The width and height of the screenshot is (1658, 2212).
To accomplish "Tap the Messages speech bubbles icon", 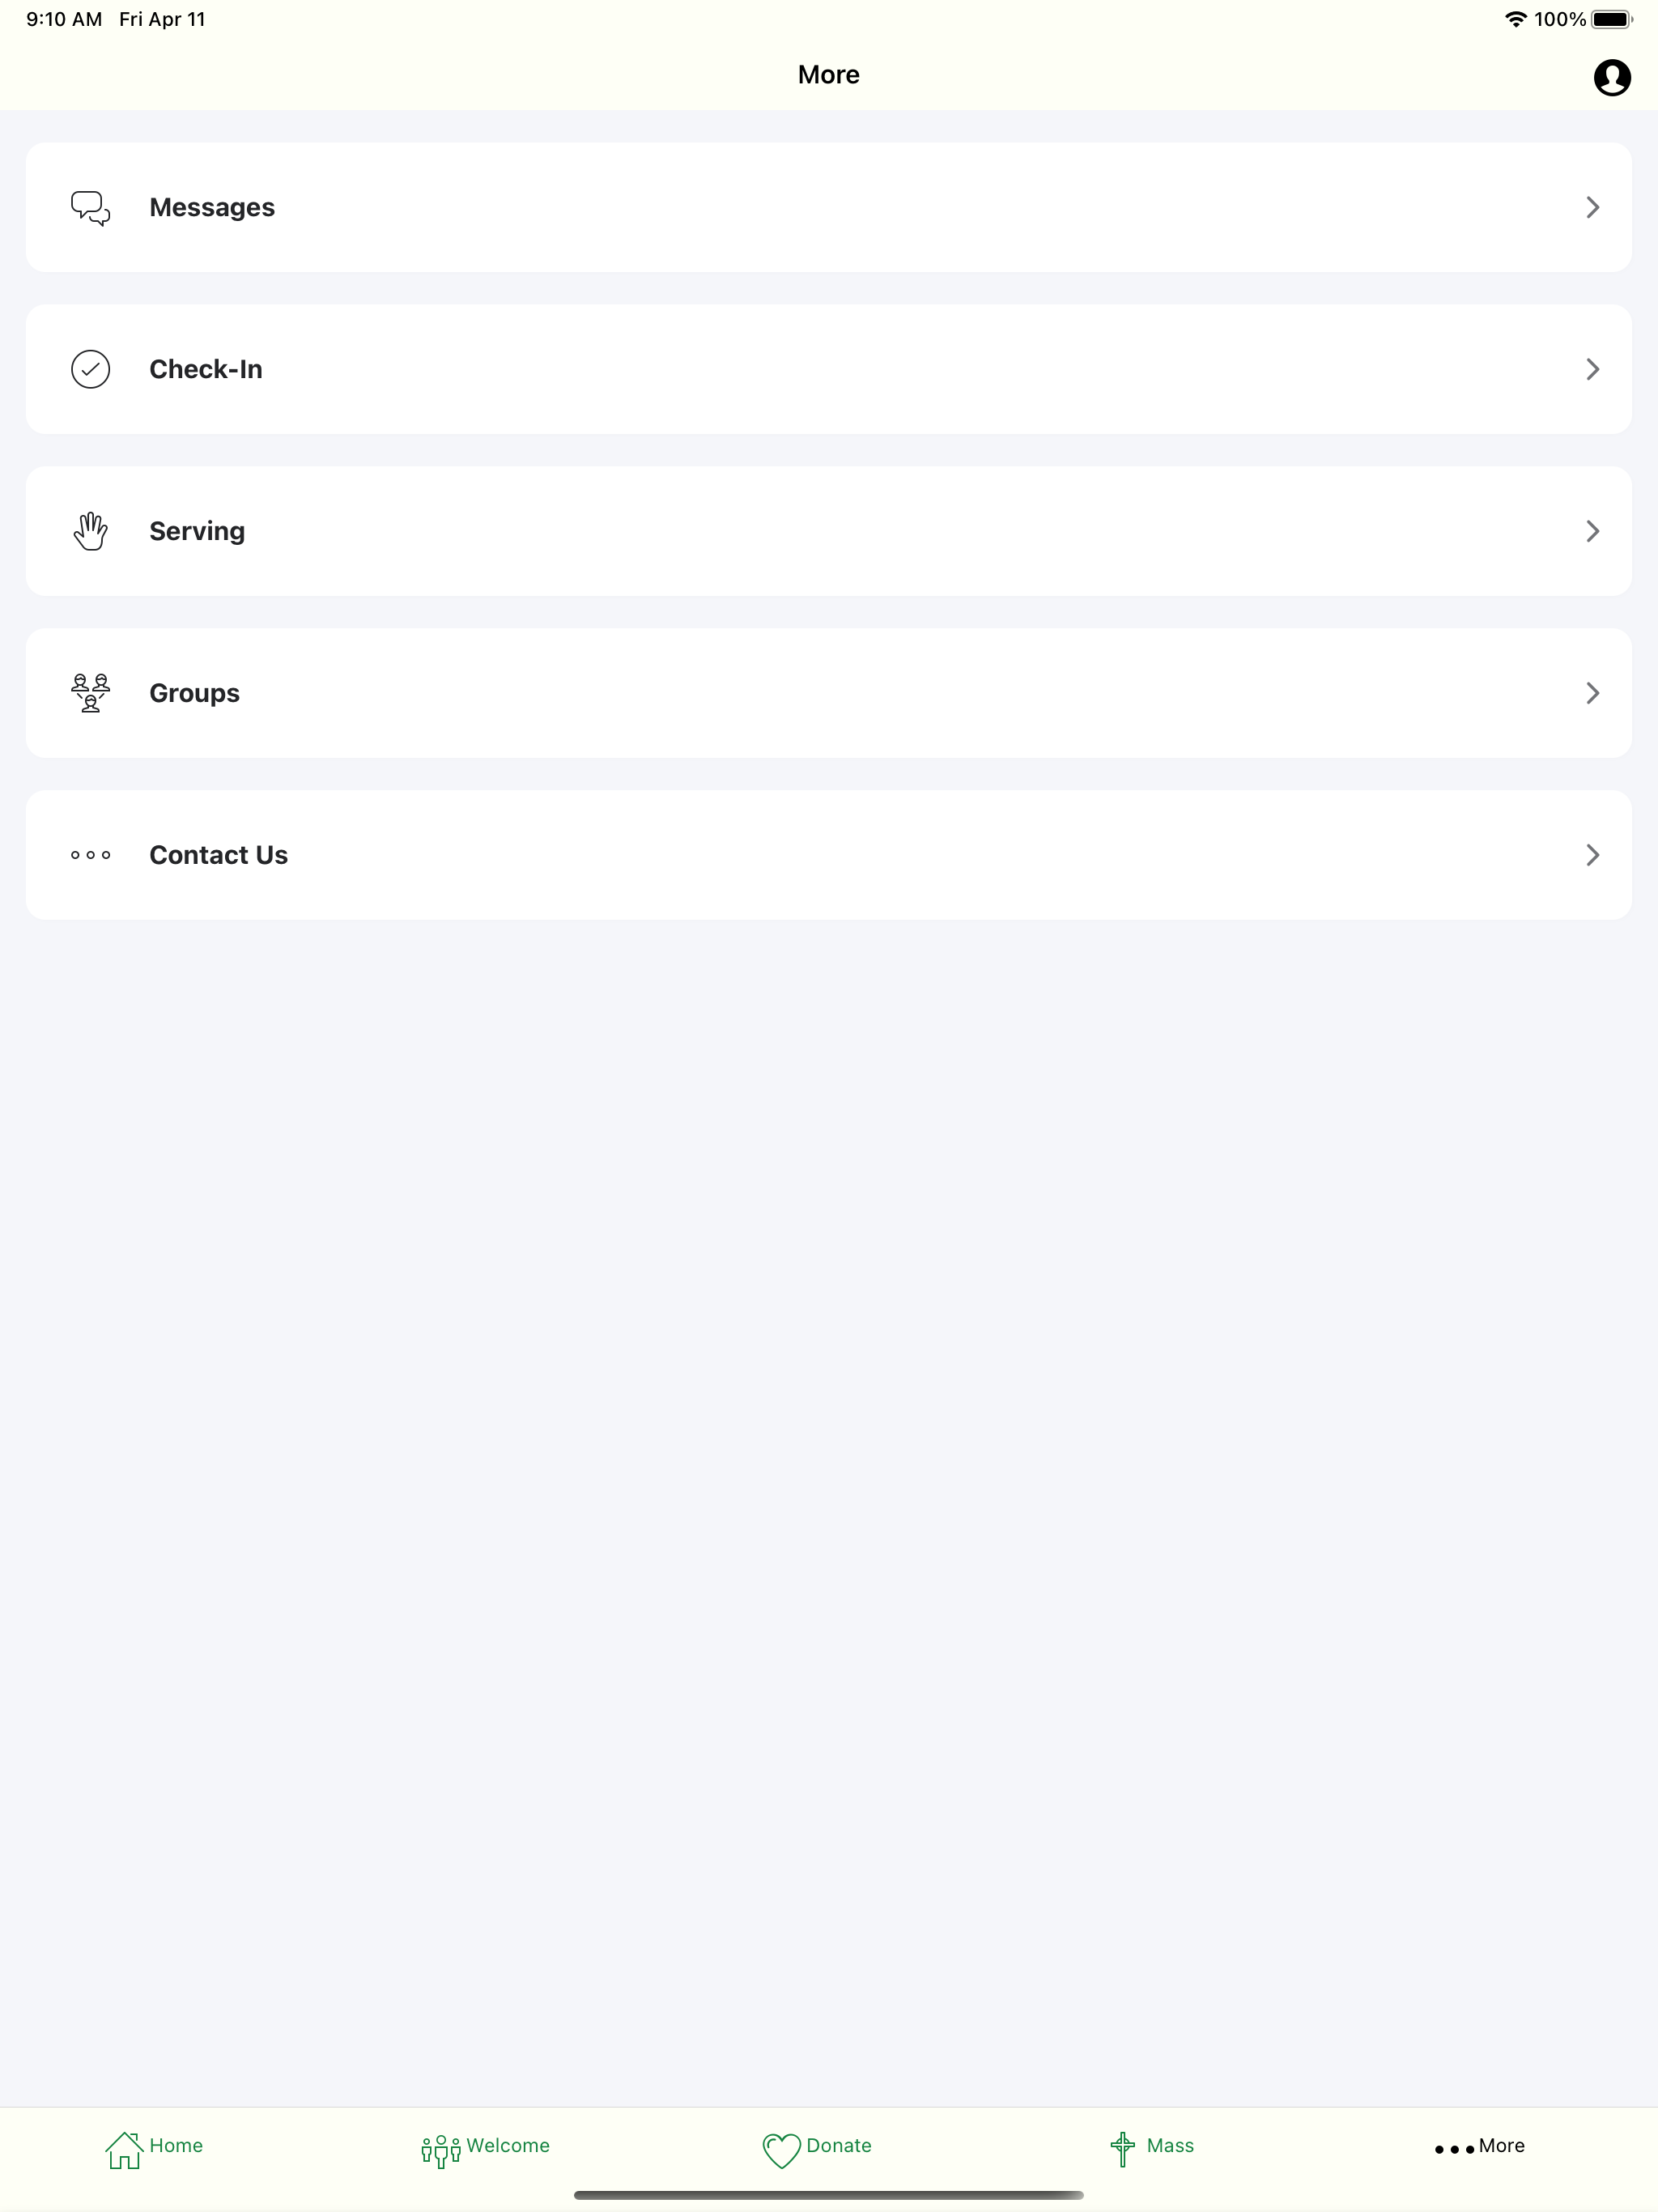I will [x=90, y=208].
